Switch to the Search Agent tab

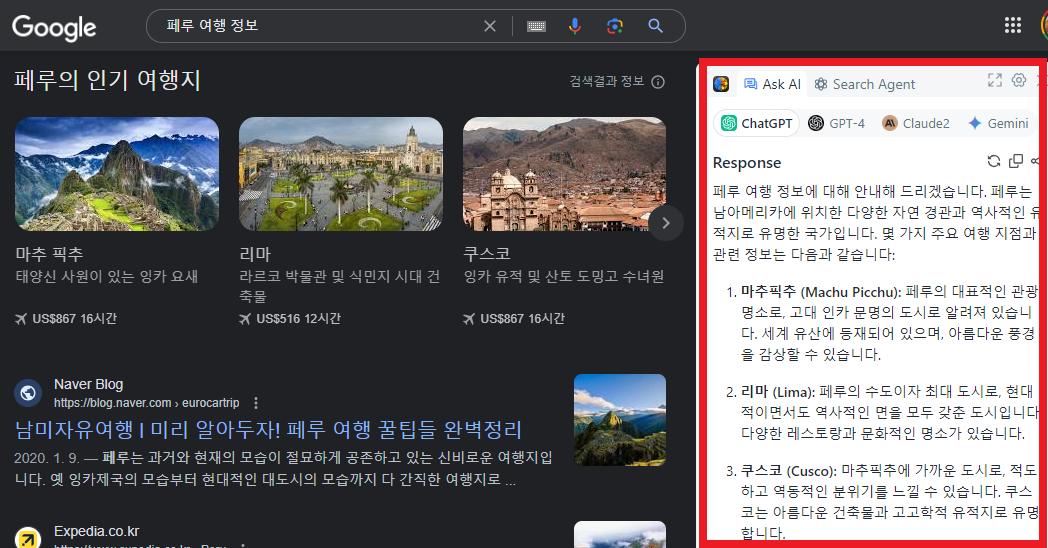tap(864, 84)
